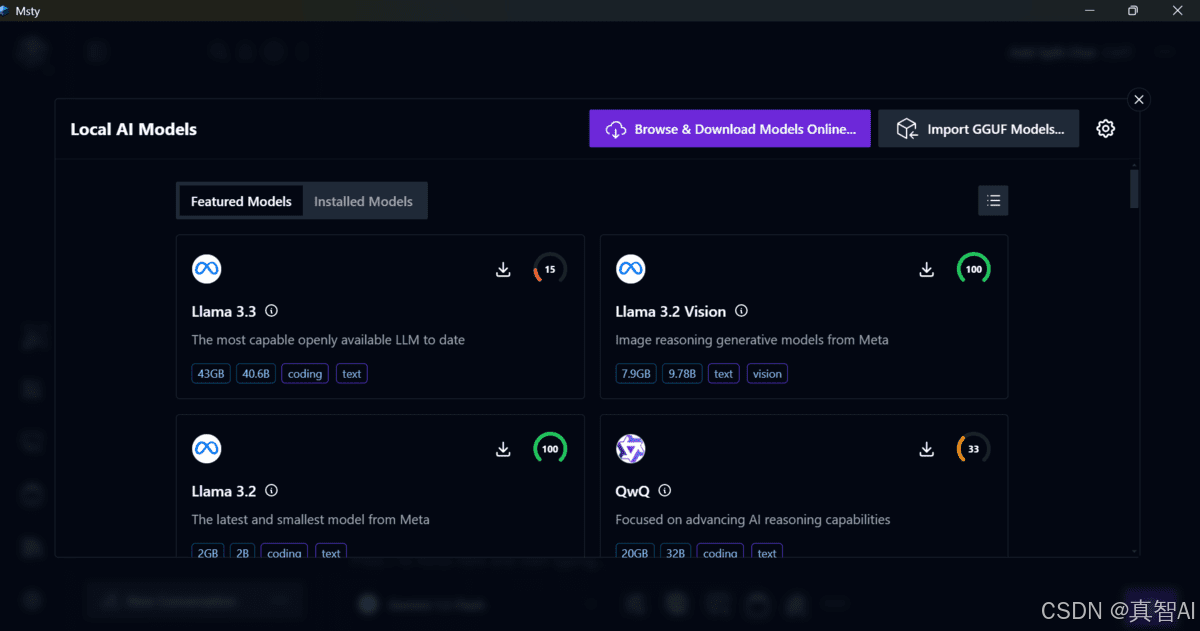Screen dimensions: 1200x631
Task: Open info for Llama 3.2 Vision
Action: point(741,311)
